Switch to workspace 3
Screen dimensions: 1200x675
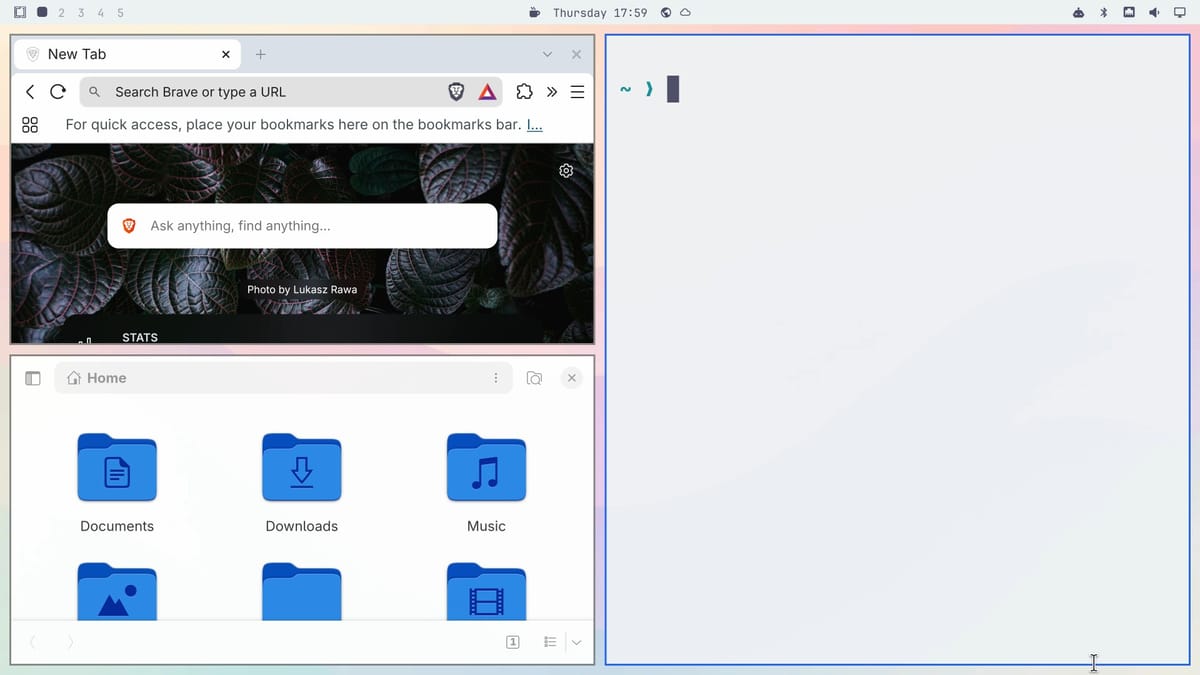click(81, 13)
